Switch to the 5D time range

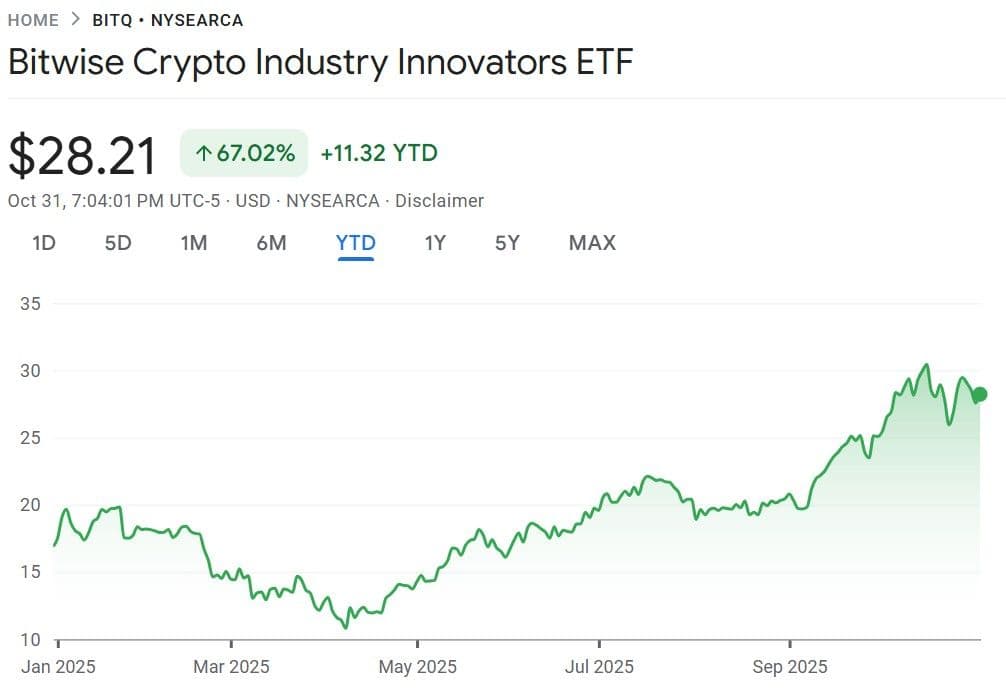118,243
